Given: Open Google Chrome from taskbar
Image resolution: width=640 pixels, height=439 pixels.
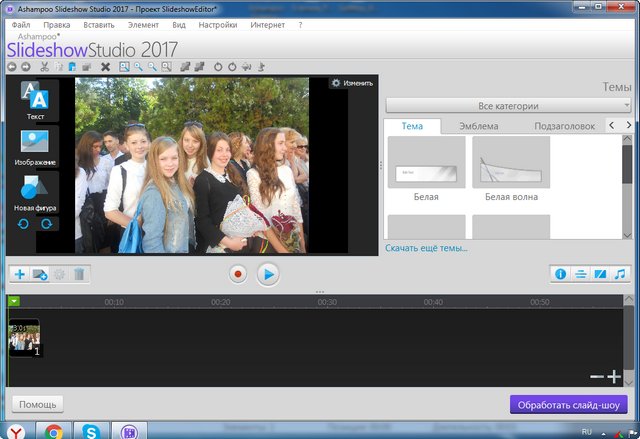Looking at the screenshot, I should point(53,431).
